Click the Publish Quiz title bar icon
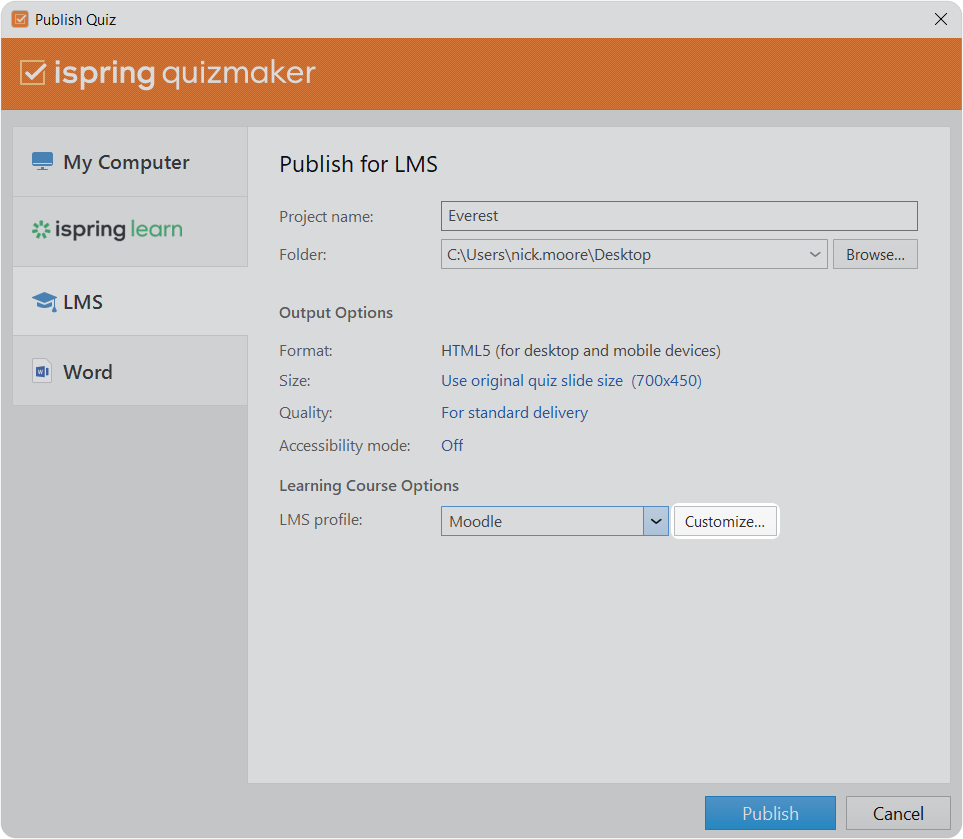Viewport: 963px width, 839px height. click(x=20, y=19)
